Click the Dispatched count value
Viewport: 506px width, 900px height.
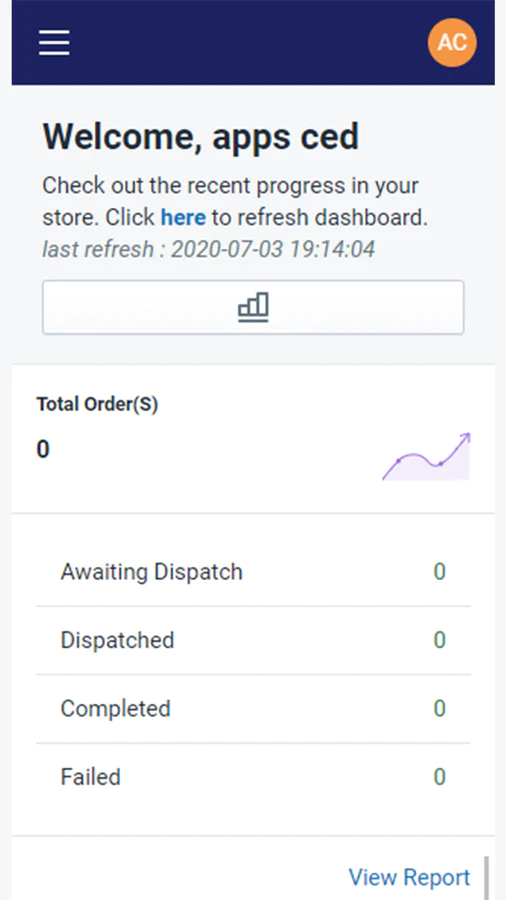(439, 640)
